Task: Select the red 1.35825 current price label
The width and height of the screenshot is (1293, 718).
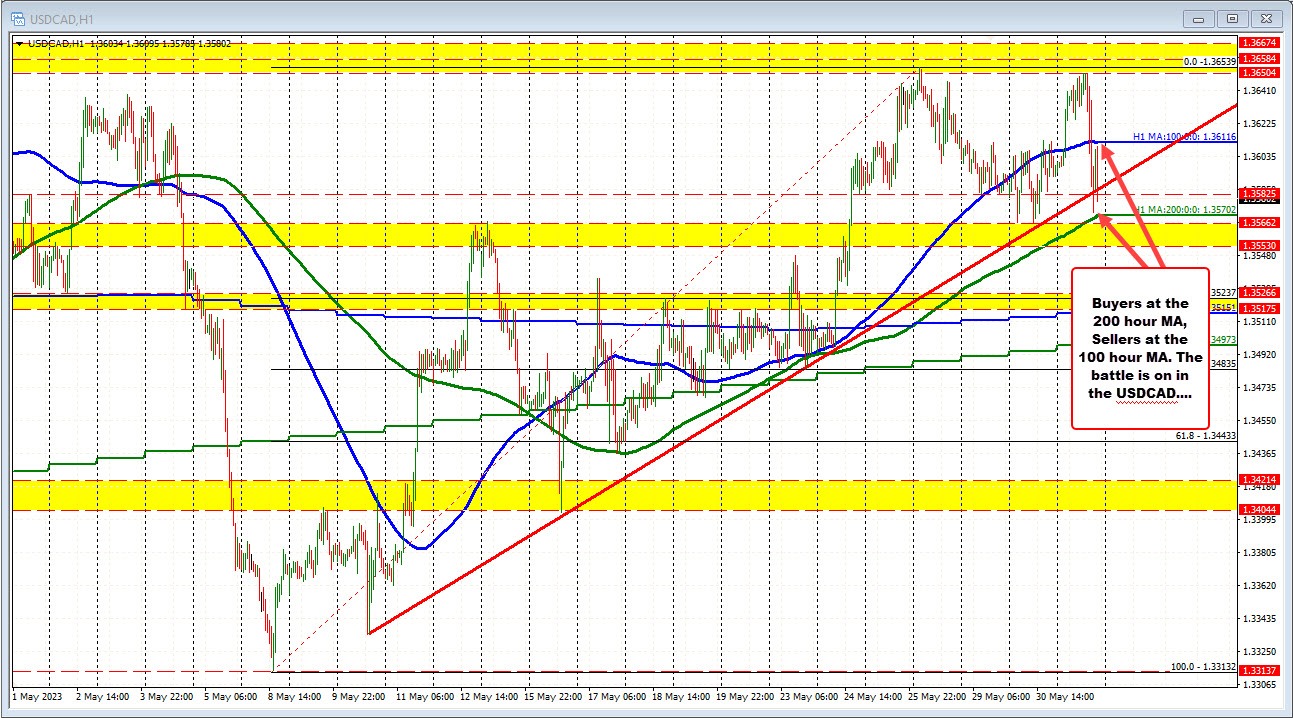Action: [x=1260, y=192]
